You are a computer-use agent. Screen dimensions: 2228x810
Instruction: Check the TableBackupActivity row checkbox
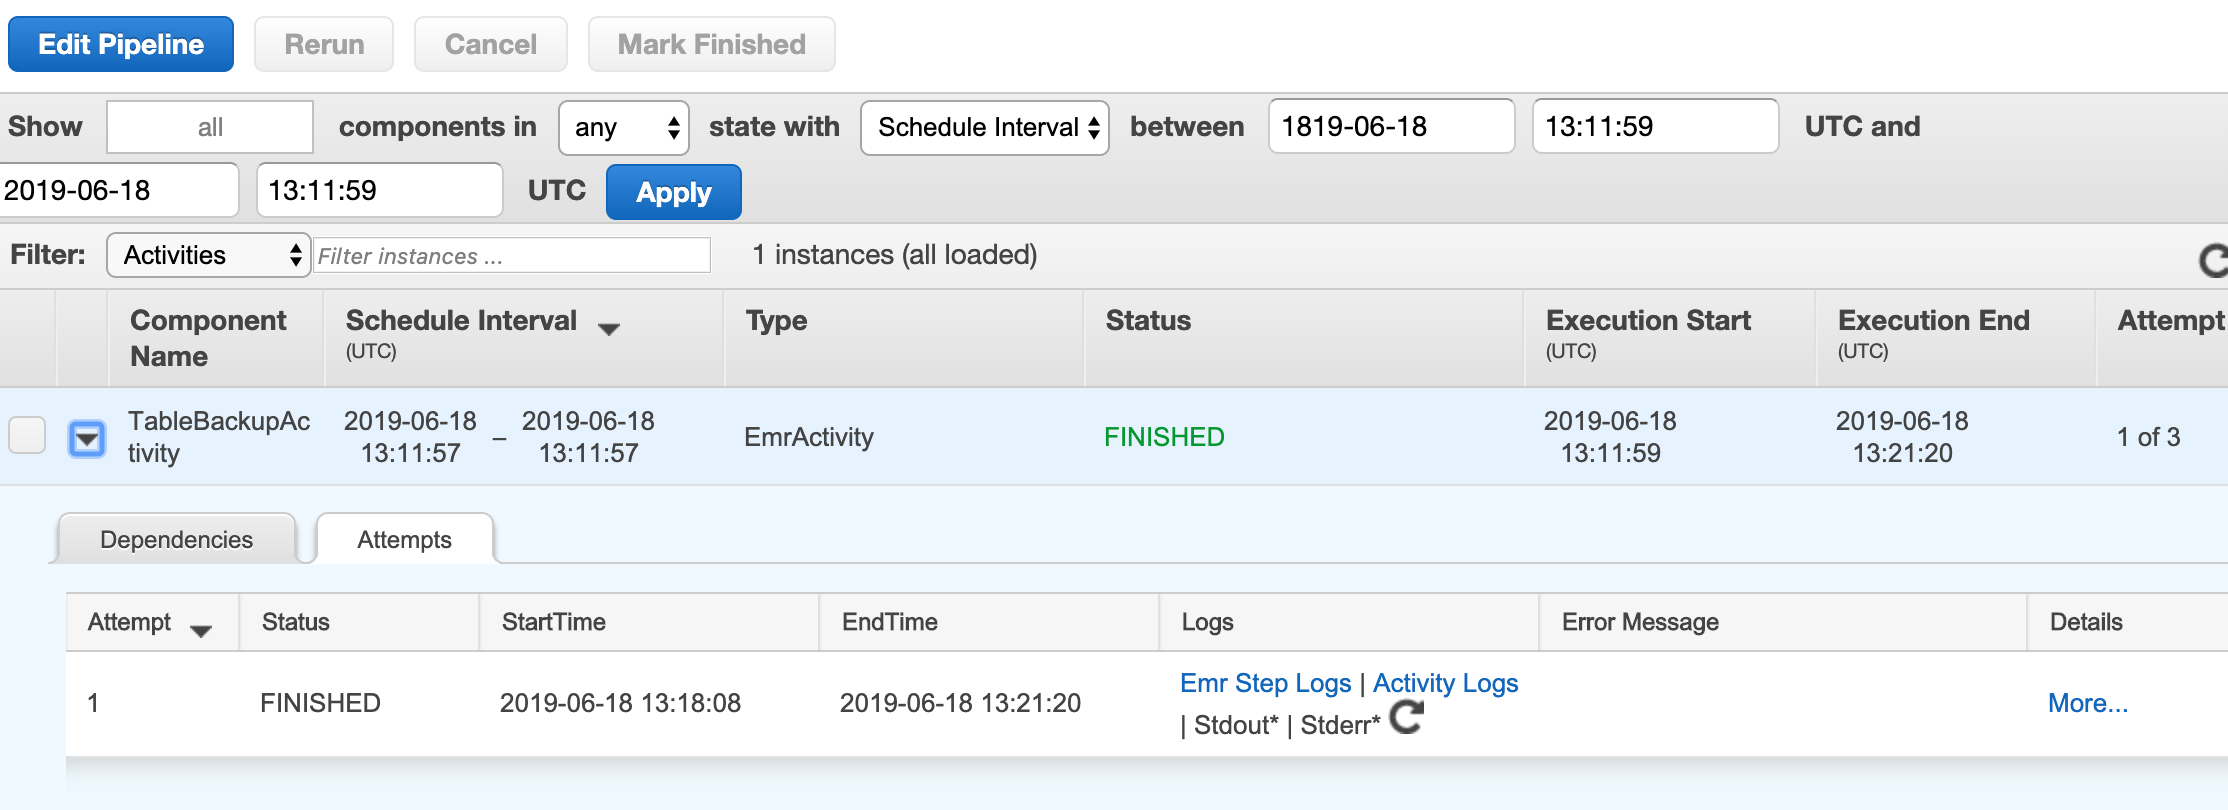[27, 435]
